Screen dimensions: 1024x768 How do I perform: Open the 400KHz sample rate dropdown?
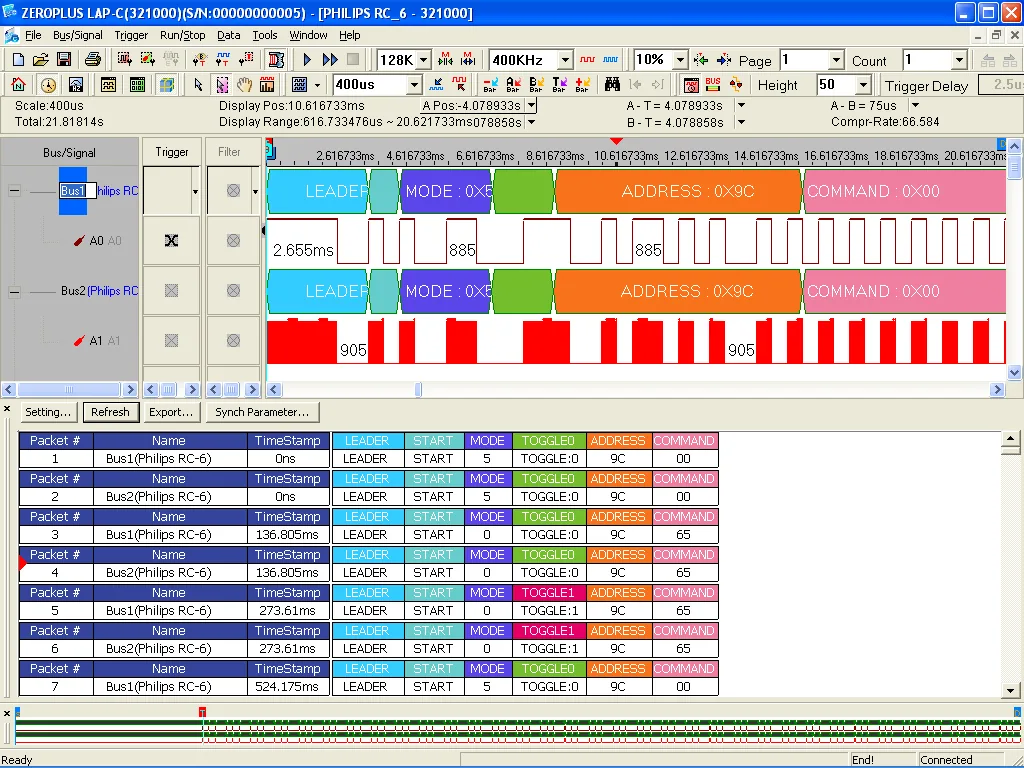pos(565,60)
